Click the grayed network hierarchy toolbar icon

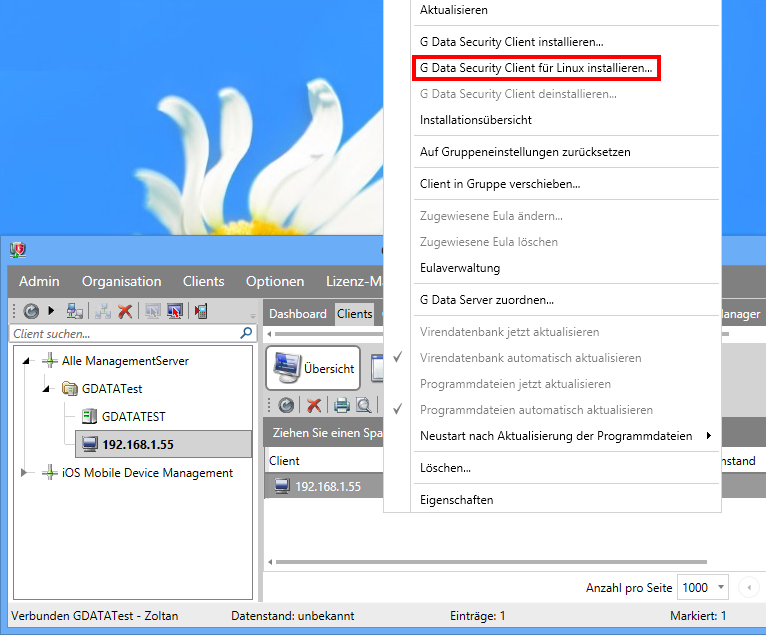(103, 311)
